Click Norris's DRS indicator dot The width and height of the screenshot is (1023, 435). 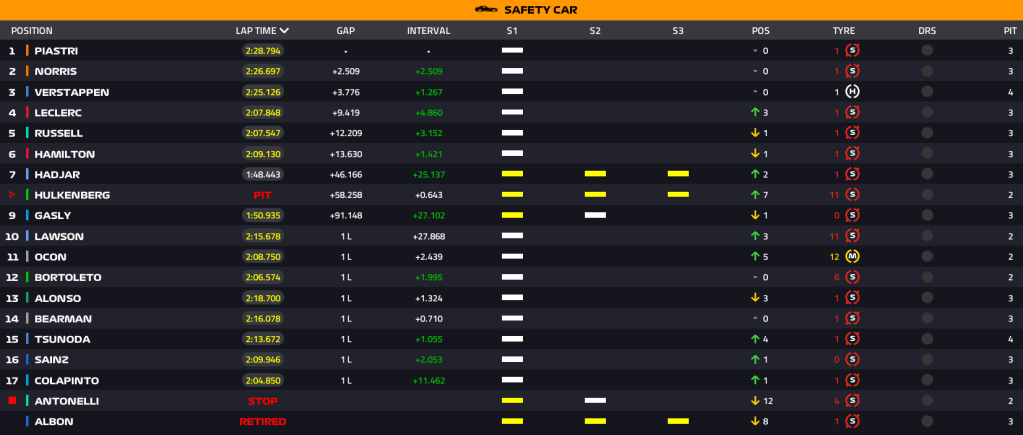(927, 71)
